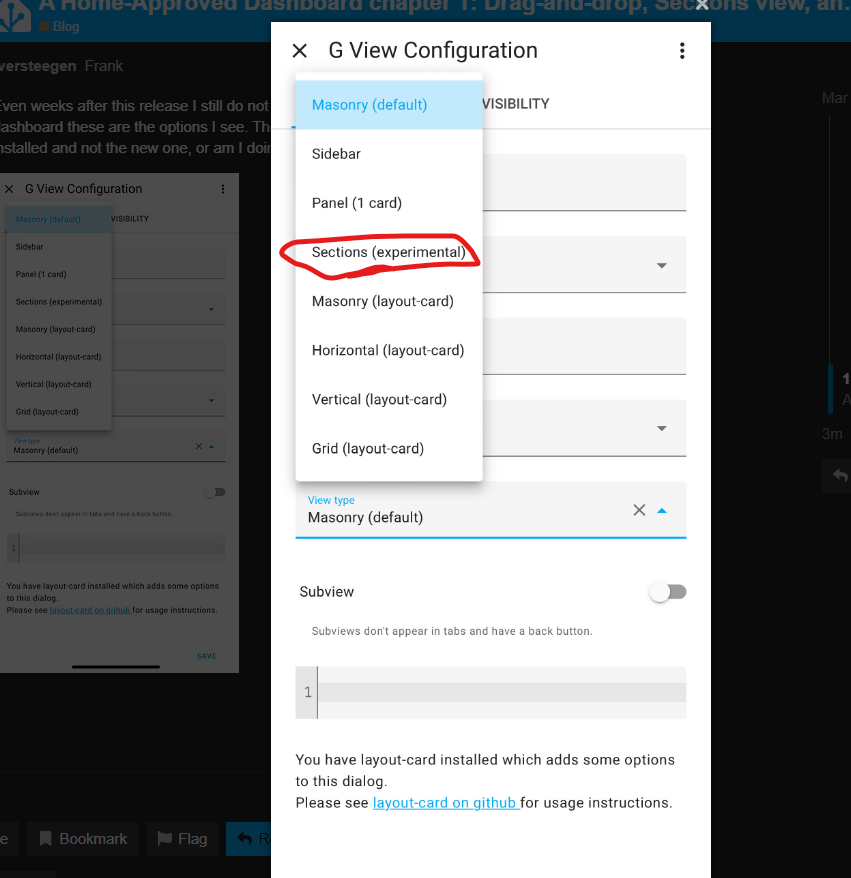The height and width of the screenshot is (878, 851).
Task: Collapse the View type dropdown with the up chevron
Action: (661, 510)
